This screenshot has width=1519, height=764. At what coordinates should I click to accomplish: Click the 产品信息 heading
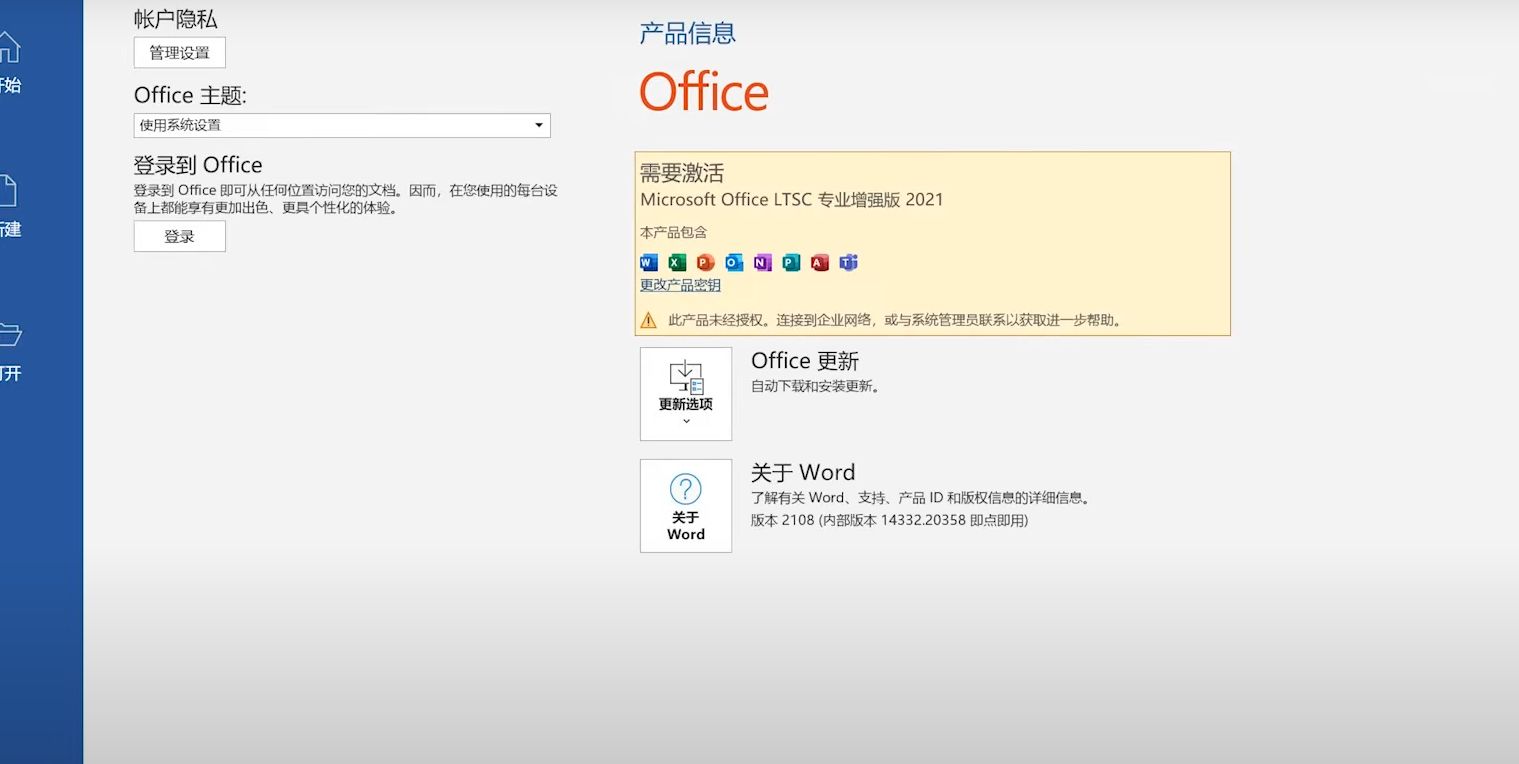pos(688,33)
